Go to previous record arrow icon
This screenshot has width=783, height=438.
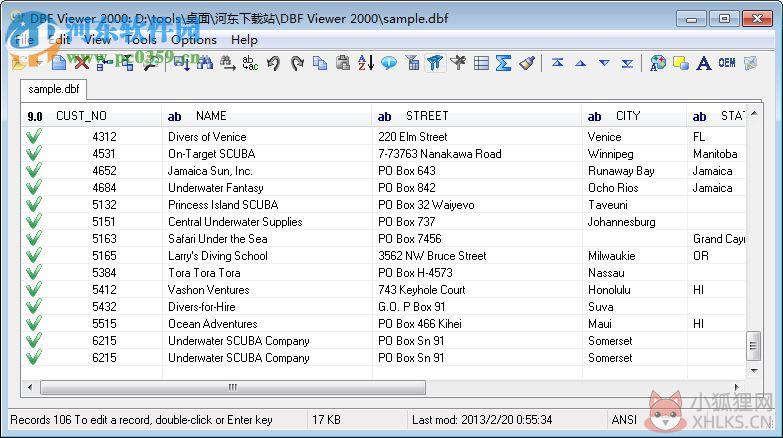580,63
